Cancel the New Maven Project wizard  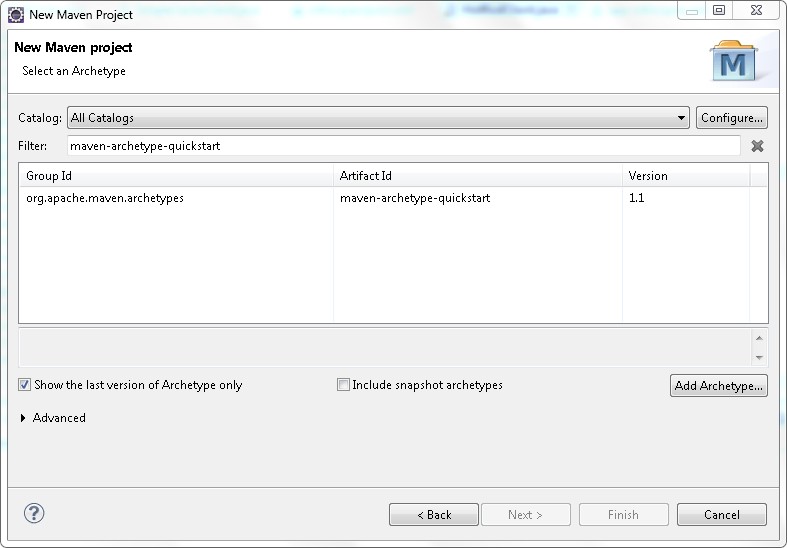[x=721, y=515]
